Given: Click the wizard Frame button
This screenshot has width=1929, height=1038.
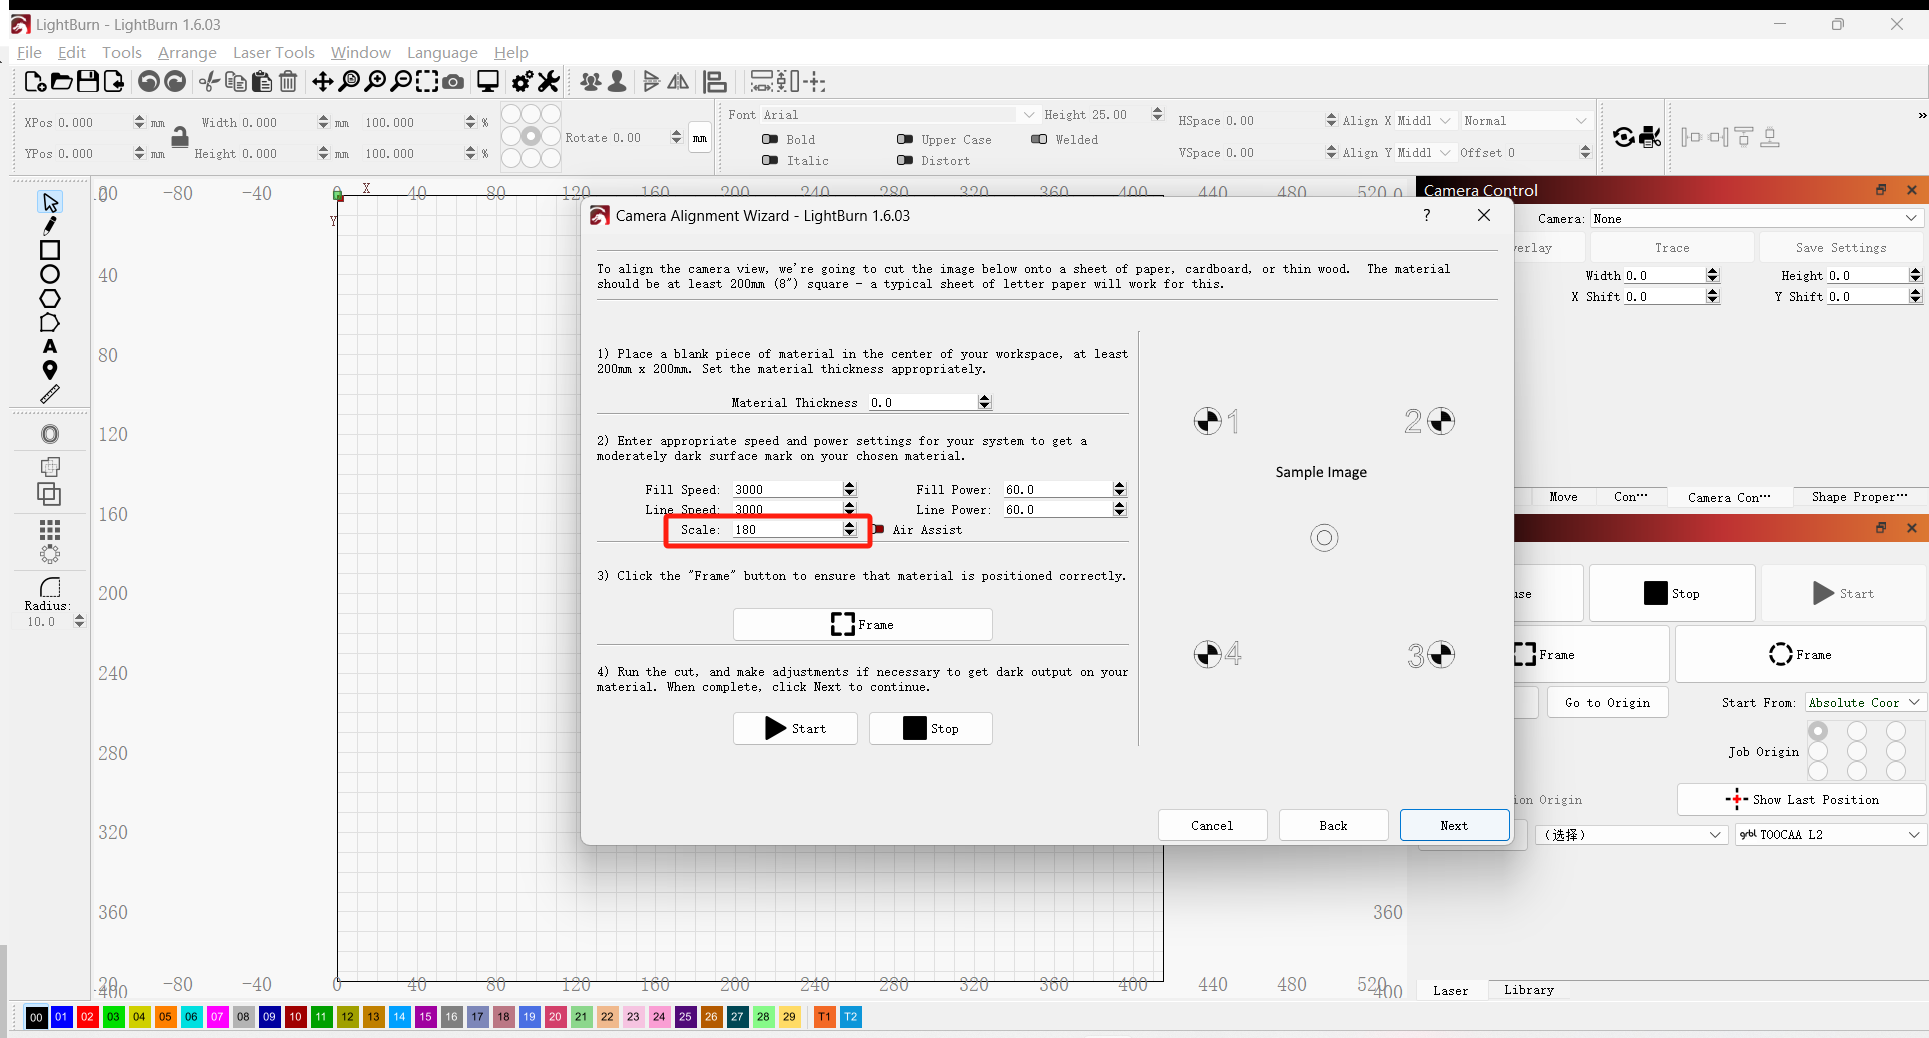Looking at the screenshot, I should [862, 625].
